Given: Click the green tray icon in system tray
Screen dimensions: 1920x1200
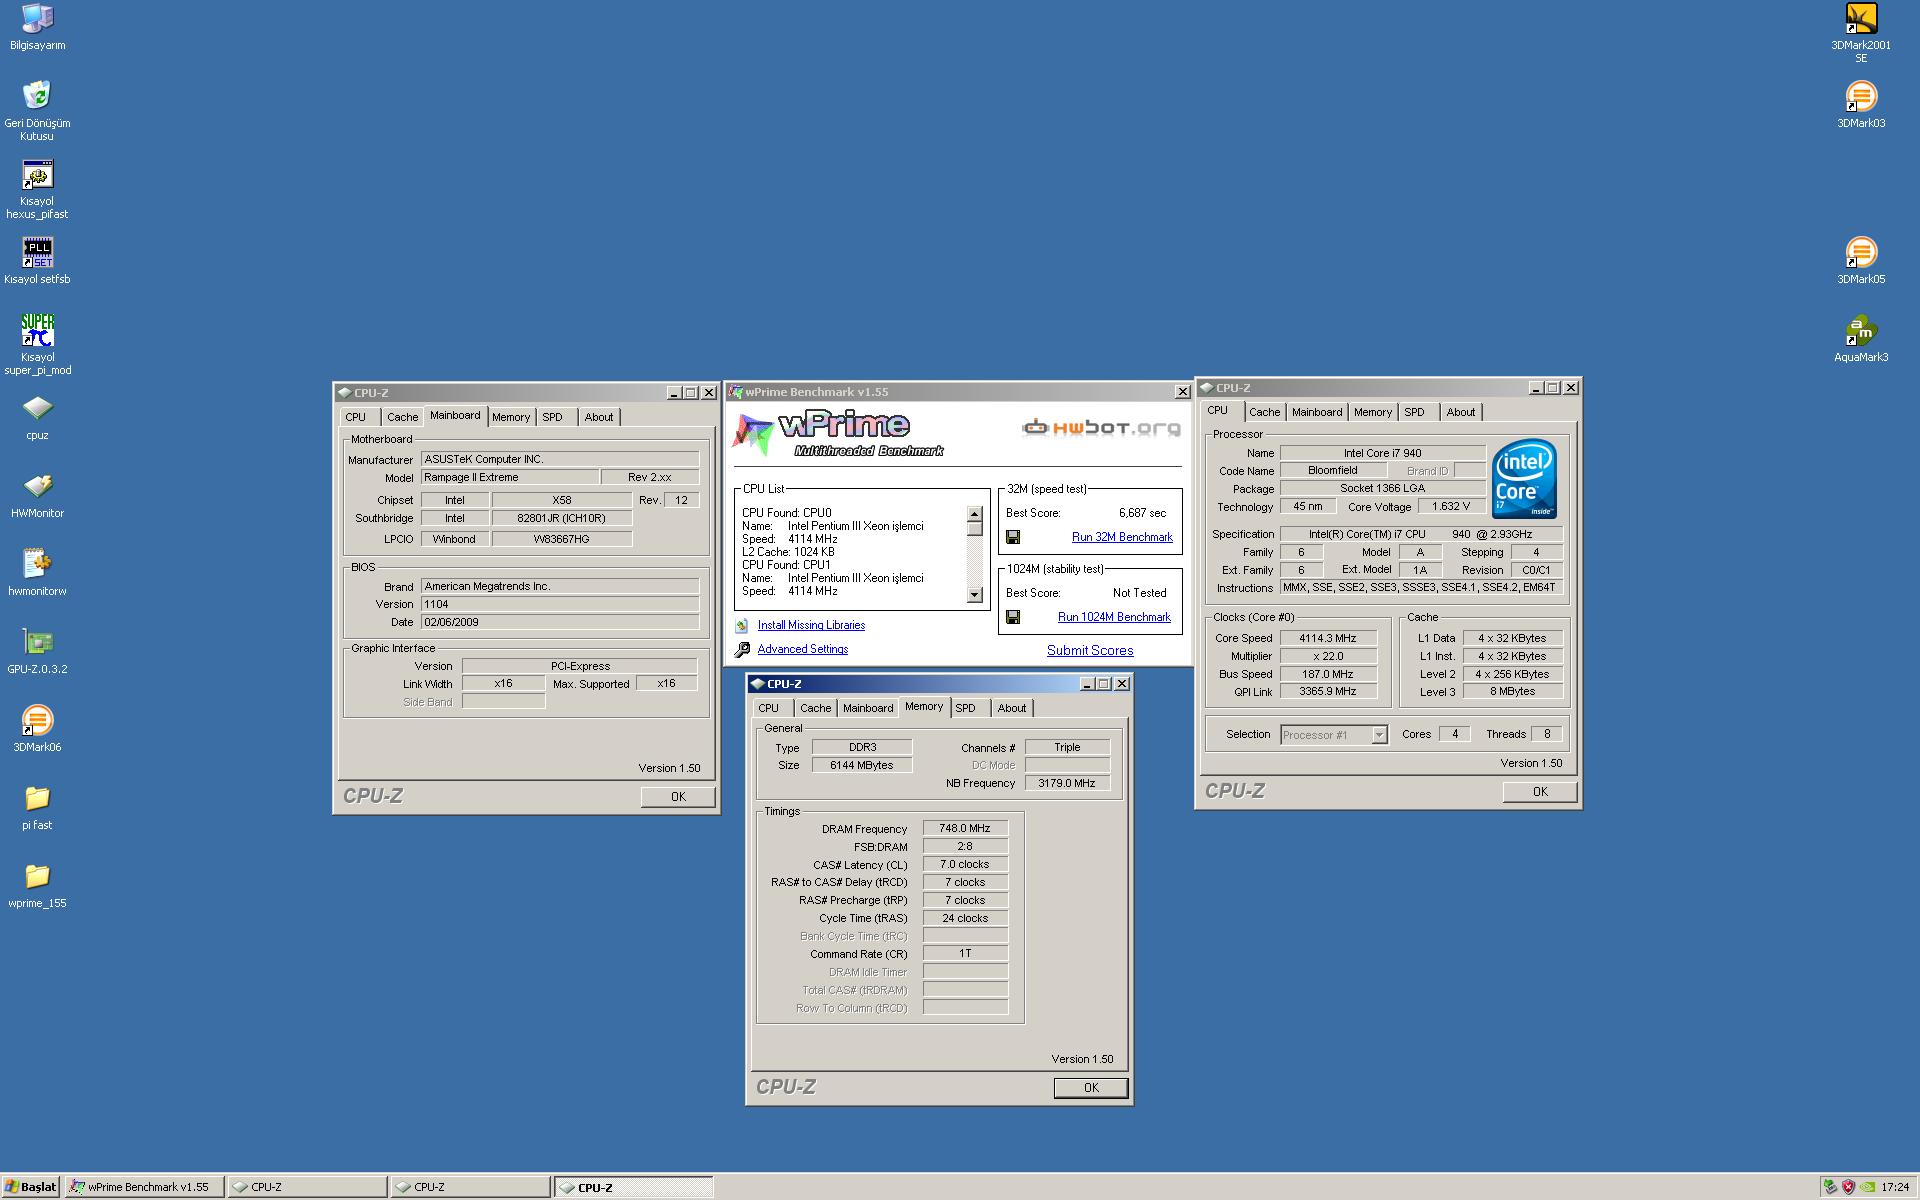Looking at the screenshot, I should (1830, 1187).
